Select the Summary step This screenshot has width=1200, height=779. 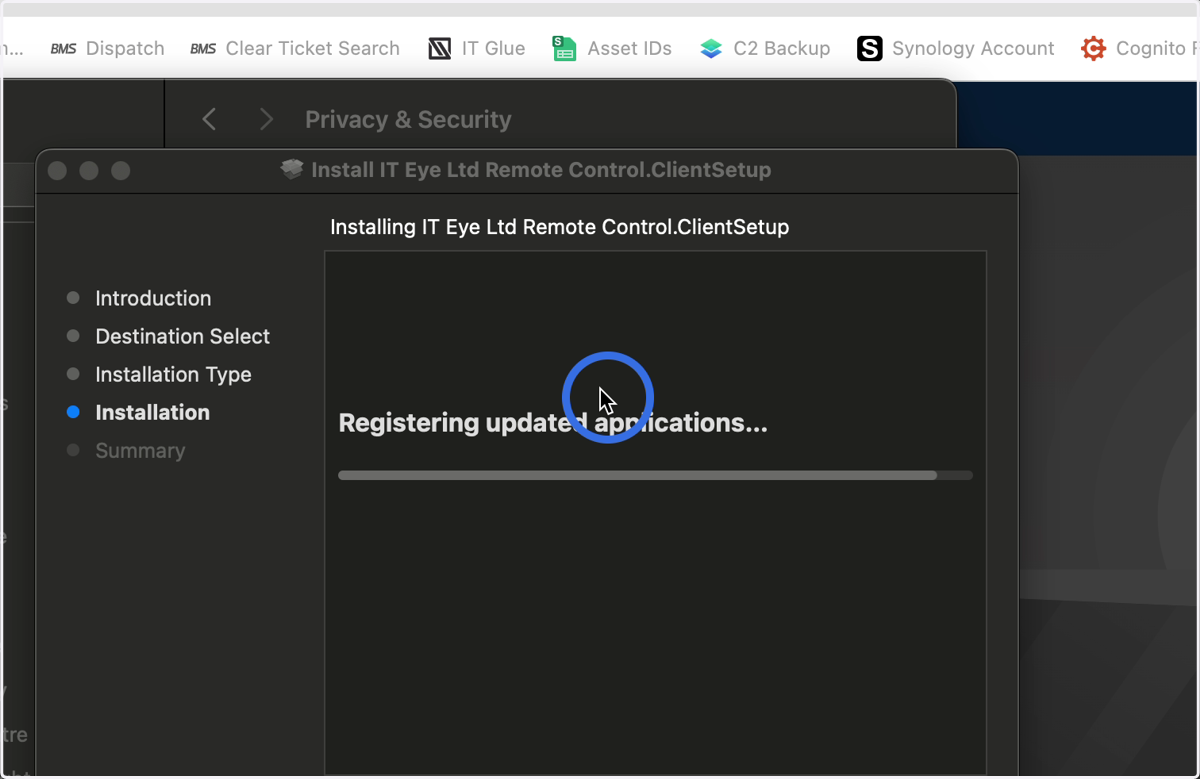click(x=140, y=450)
